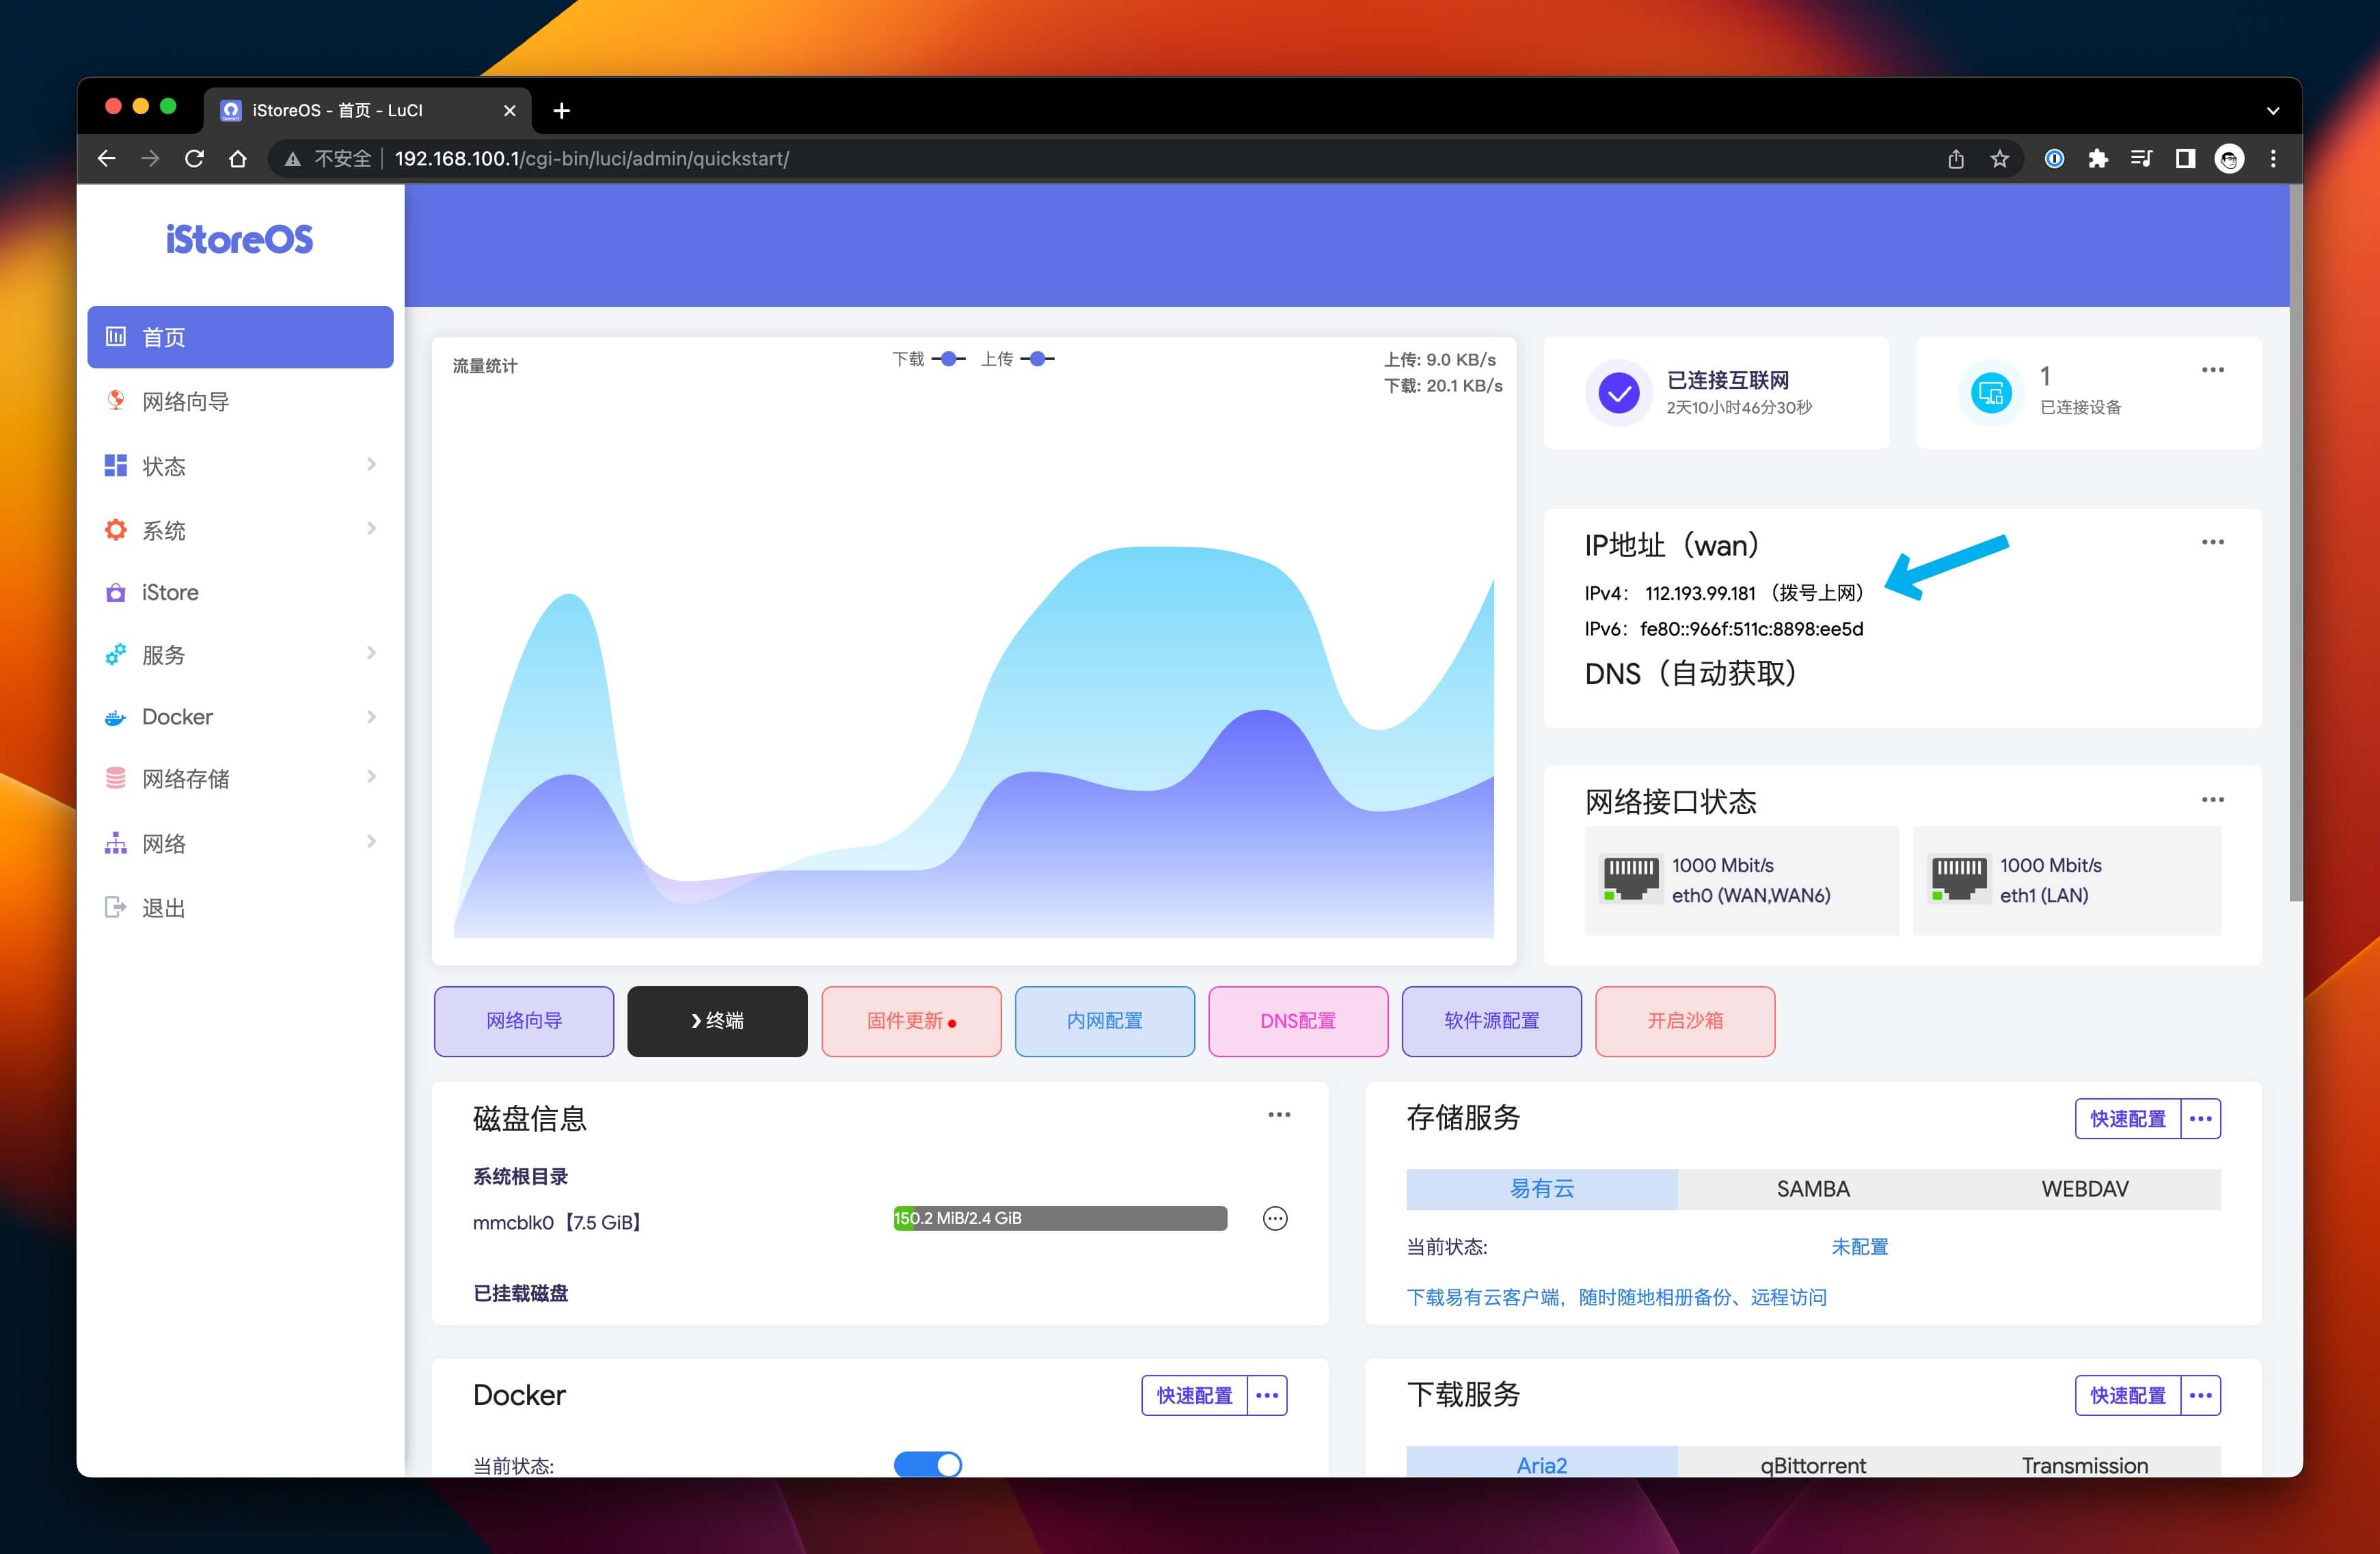Expand the 状态 sidebar menu
Viewport: 2380px width, 1554px height.
(x=240, y=465)
